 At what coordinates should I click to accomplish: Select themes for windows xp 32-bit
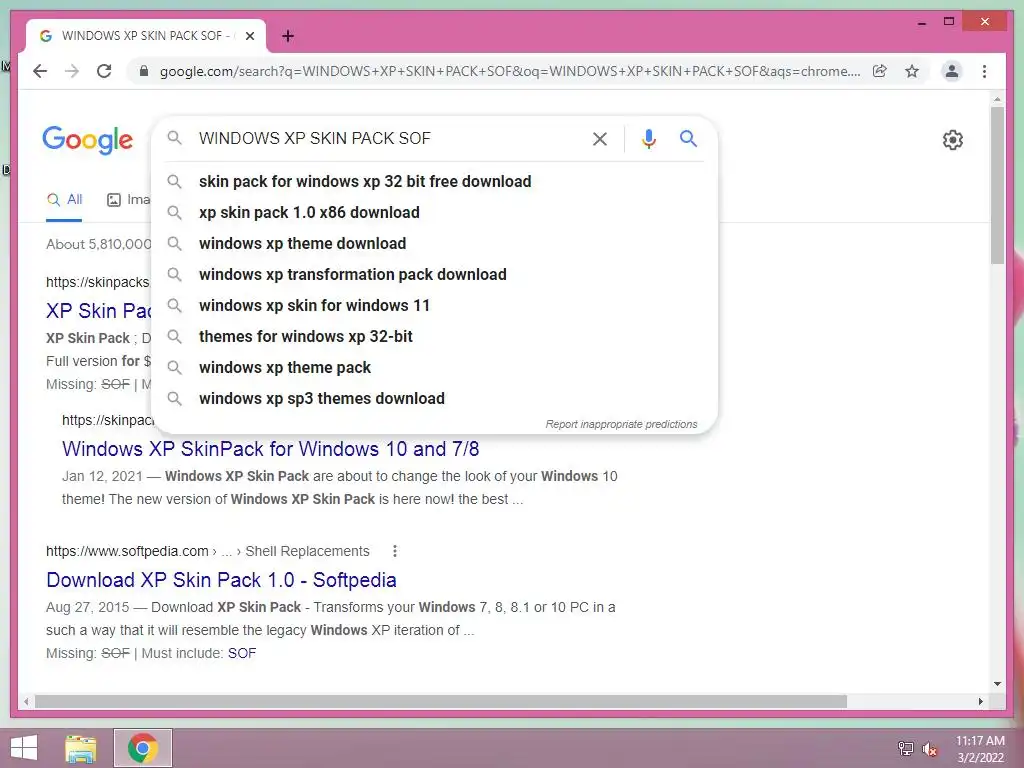point(434,336)
